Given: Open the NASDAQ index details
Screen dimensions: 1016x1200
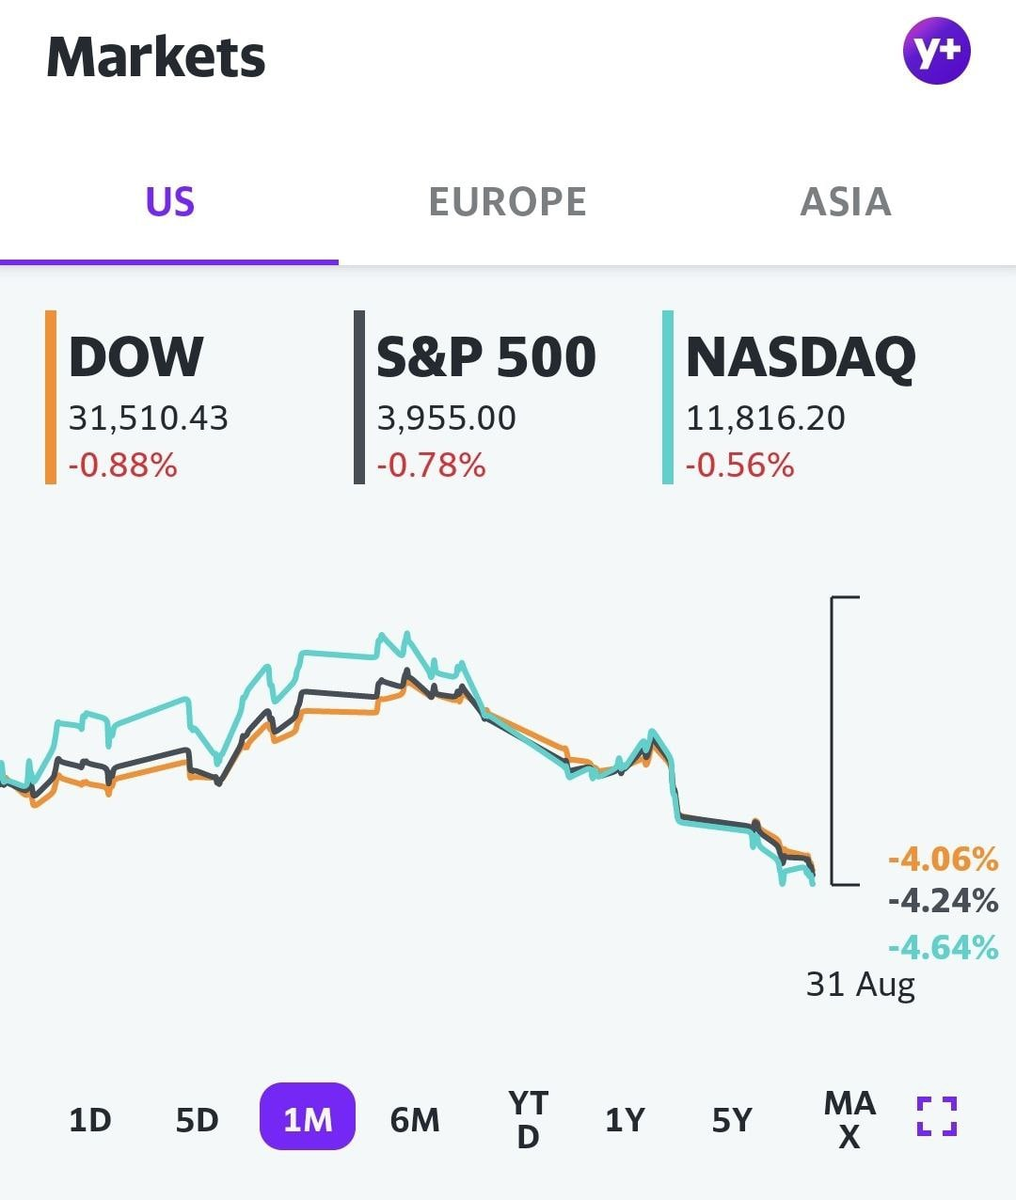Looking at the screenshot, I should click(800, 398).
